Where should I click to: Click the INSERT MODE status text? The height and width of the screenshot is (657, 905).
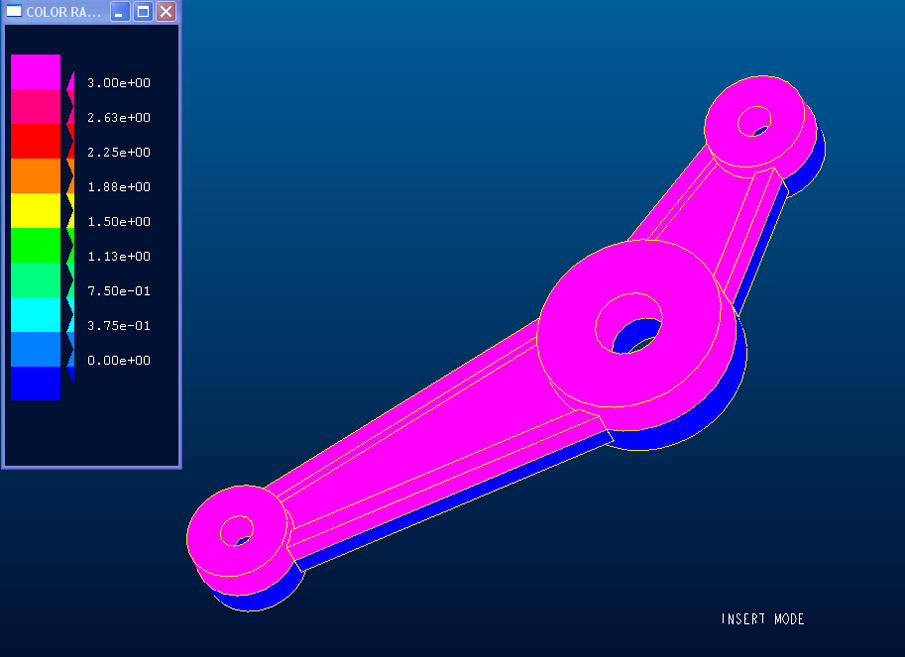762,619
